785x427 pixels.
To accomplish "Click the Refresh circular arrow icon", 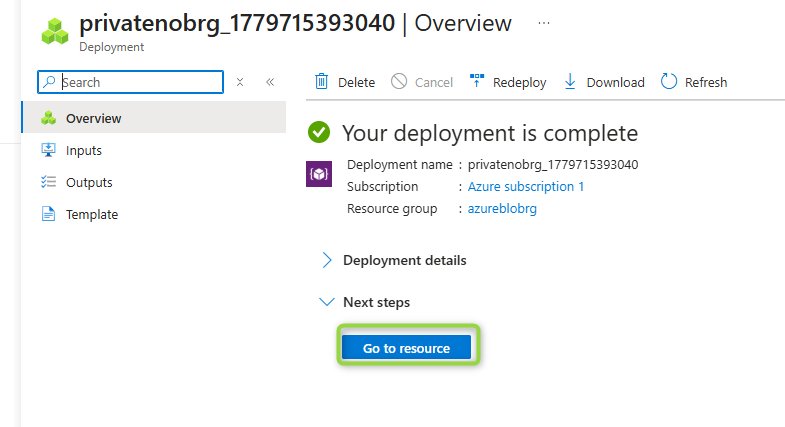I will [x=668, y=81].
